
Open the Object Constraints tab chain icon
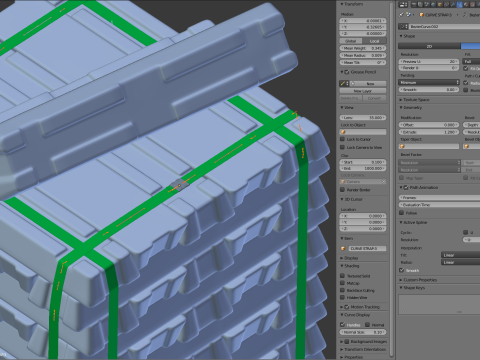[x=446, y=5]
